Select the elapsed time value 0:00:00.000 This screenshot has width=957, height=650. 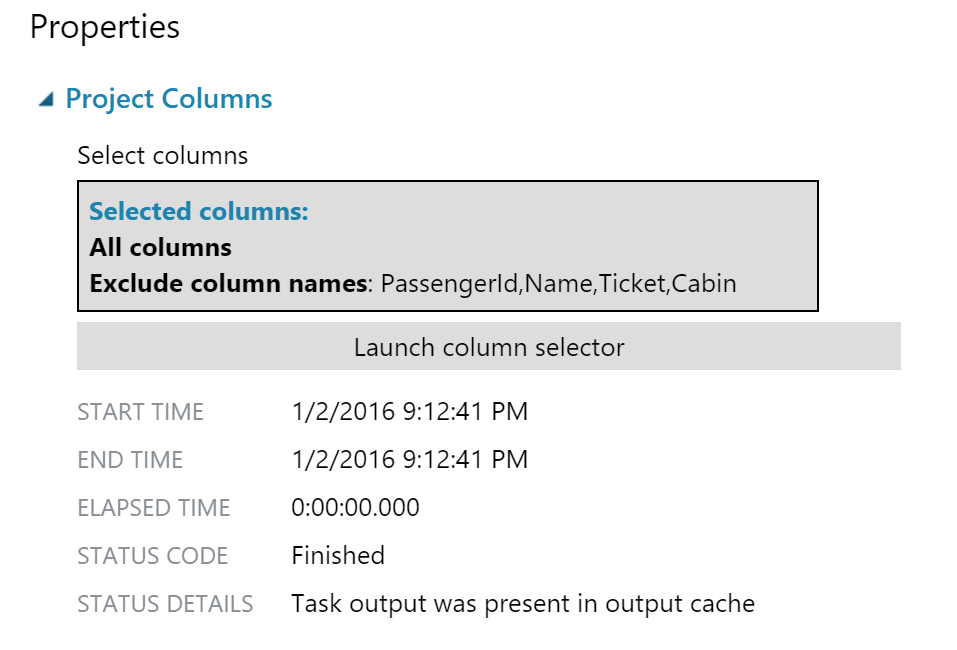click(355, 507)
